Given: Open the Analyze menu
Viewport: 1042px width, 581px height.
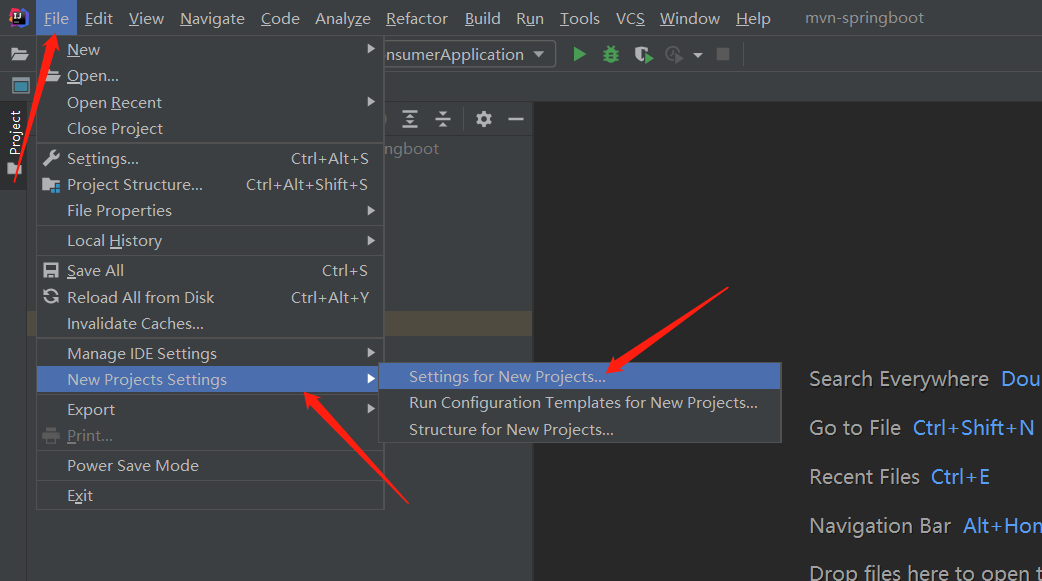Looking at the screenshot, I should [343, 19].
